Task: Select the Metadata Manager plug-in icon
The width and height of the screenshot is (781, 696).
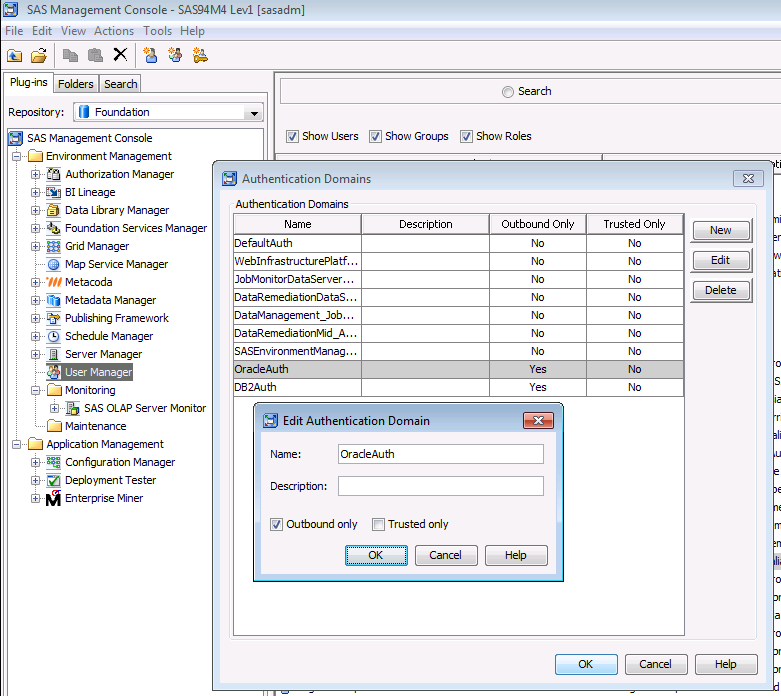Action: click(54, 300)
